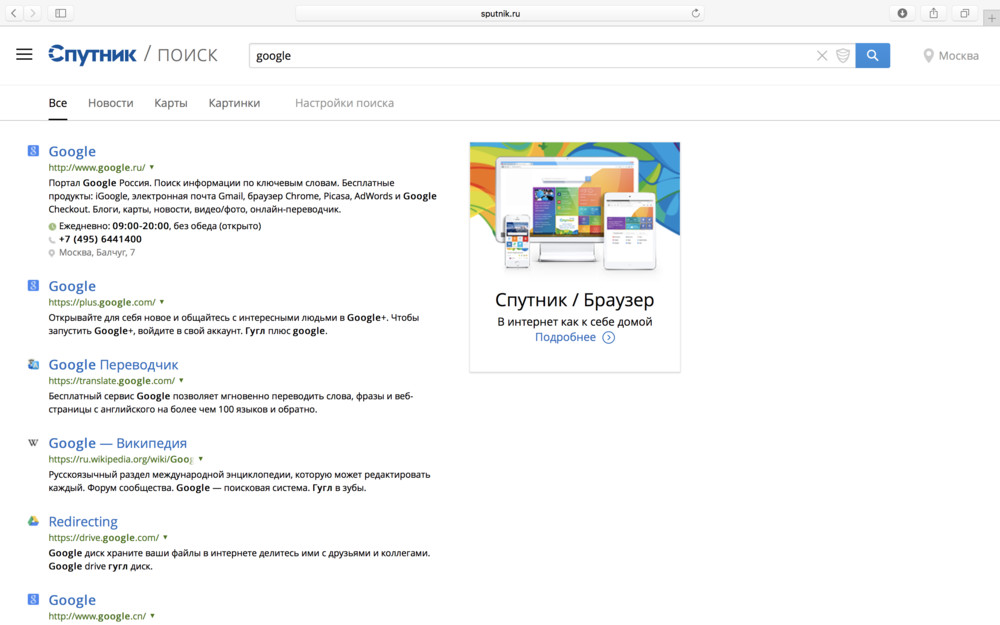Click the location pin icon beside Москва
This screenshot has width=1000, height=625.
click(929, 56)
